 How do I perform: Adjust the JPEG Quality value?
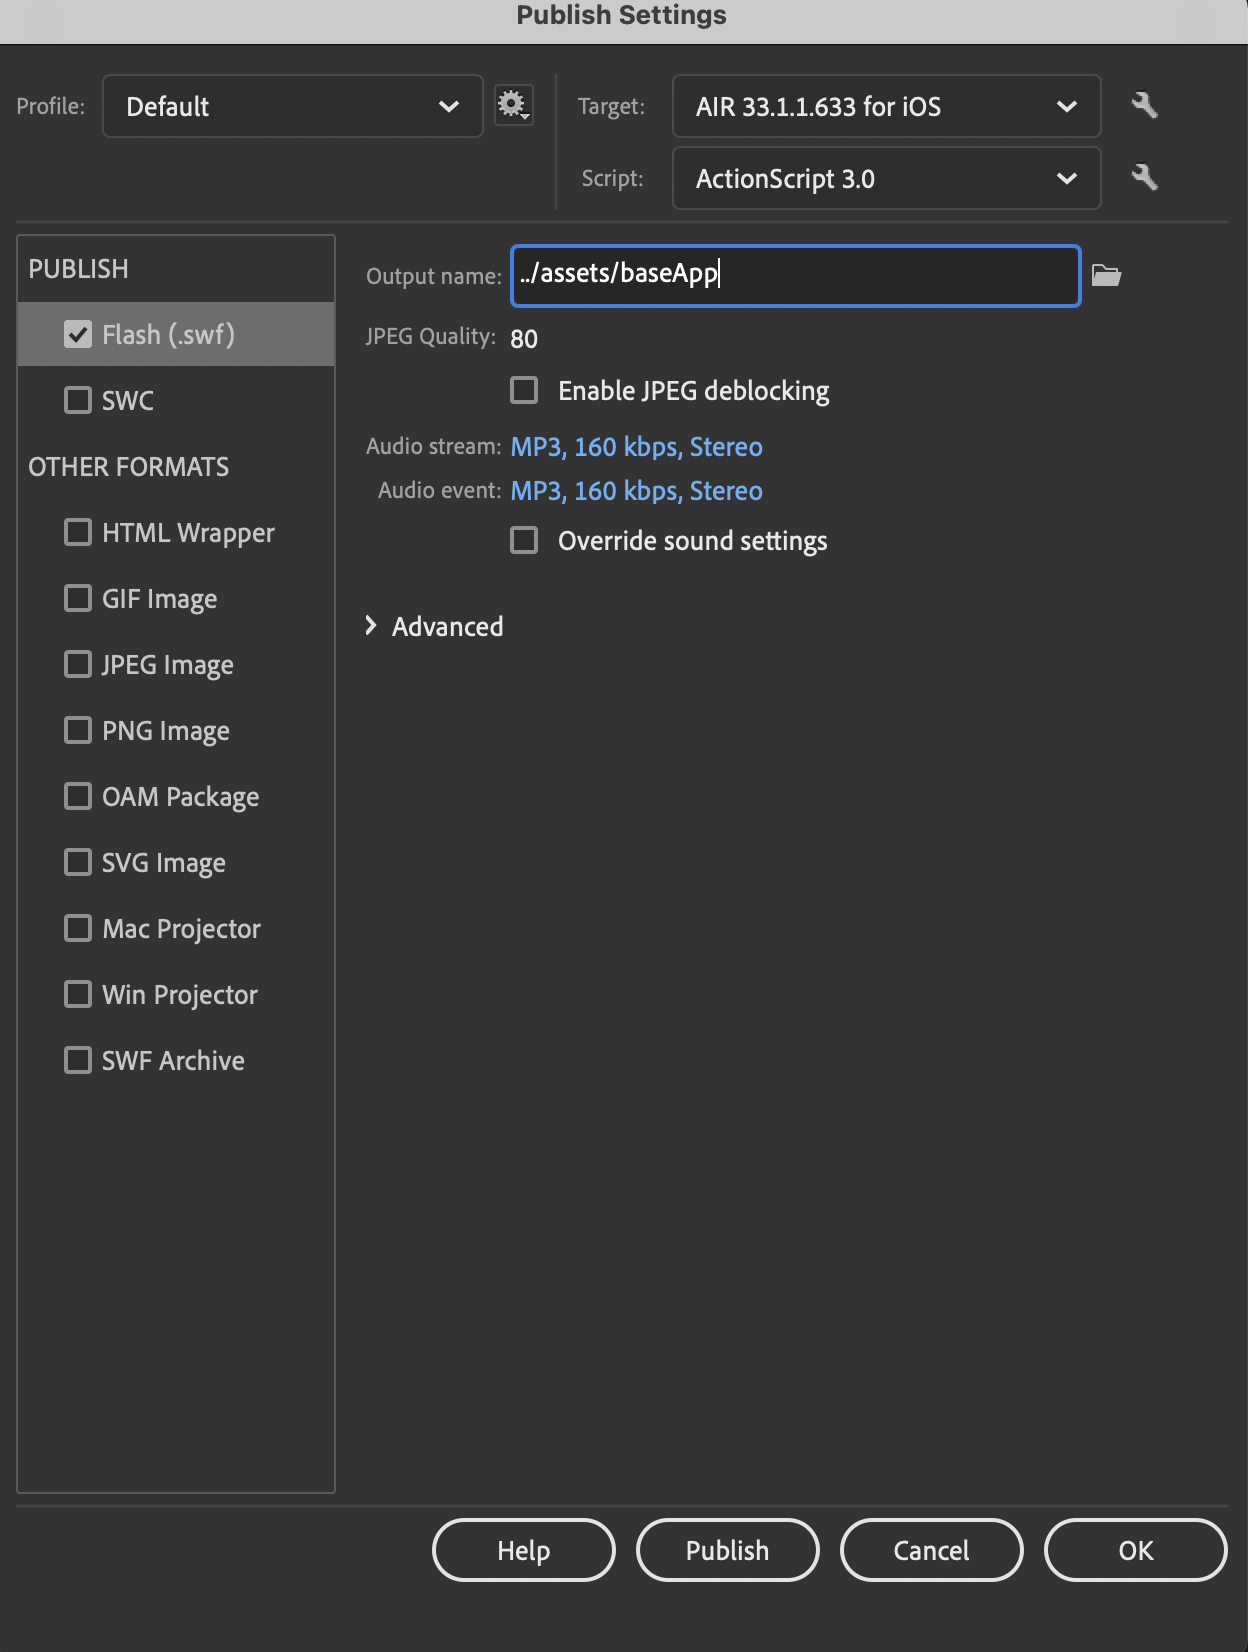(x=524, y=339)
